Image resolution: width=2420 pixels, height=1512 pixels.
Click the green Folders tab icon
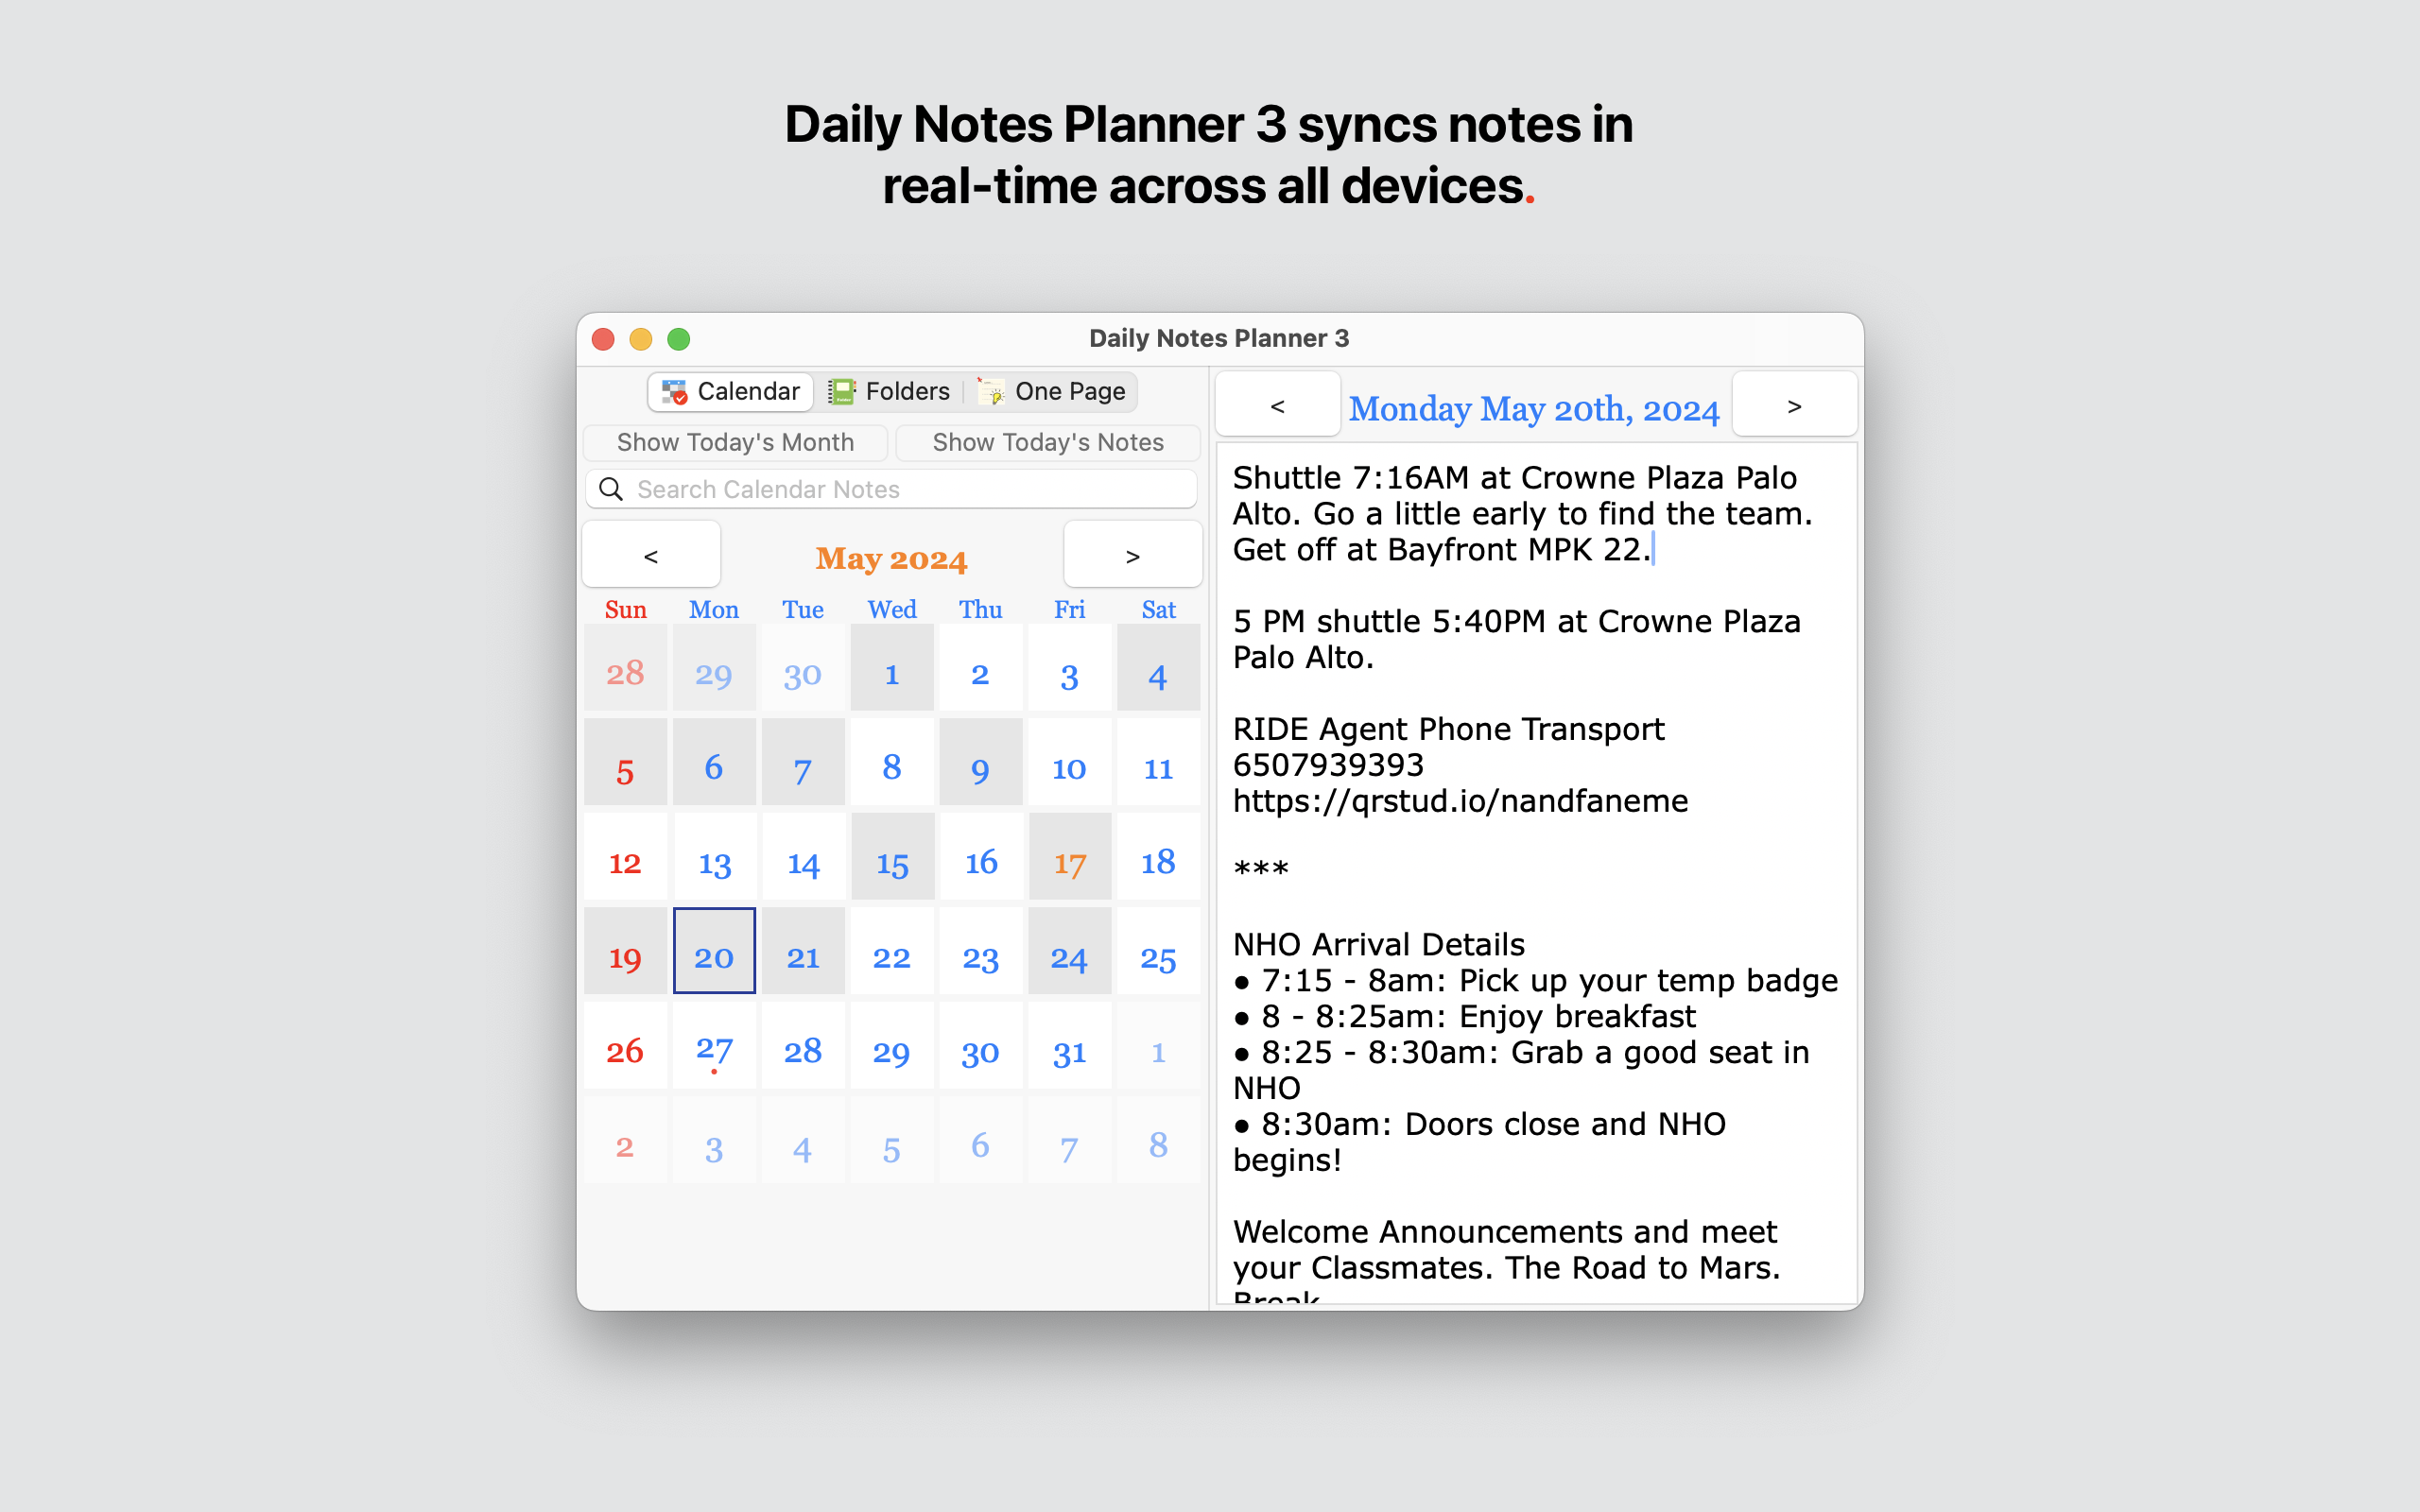(841, 392)
